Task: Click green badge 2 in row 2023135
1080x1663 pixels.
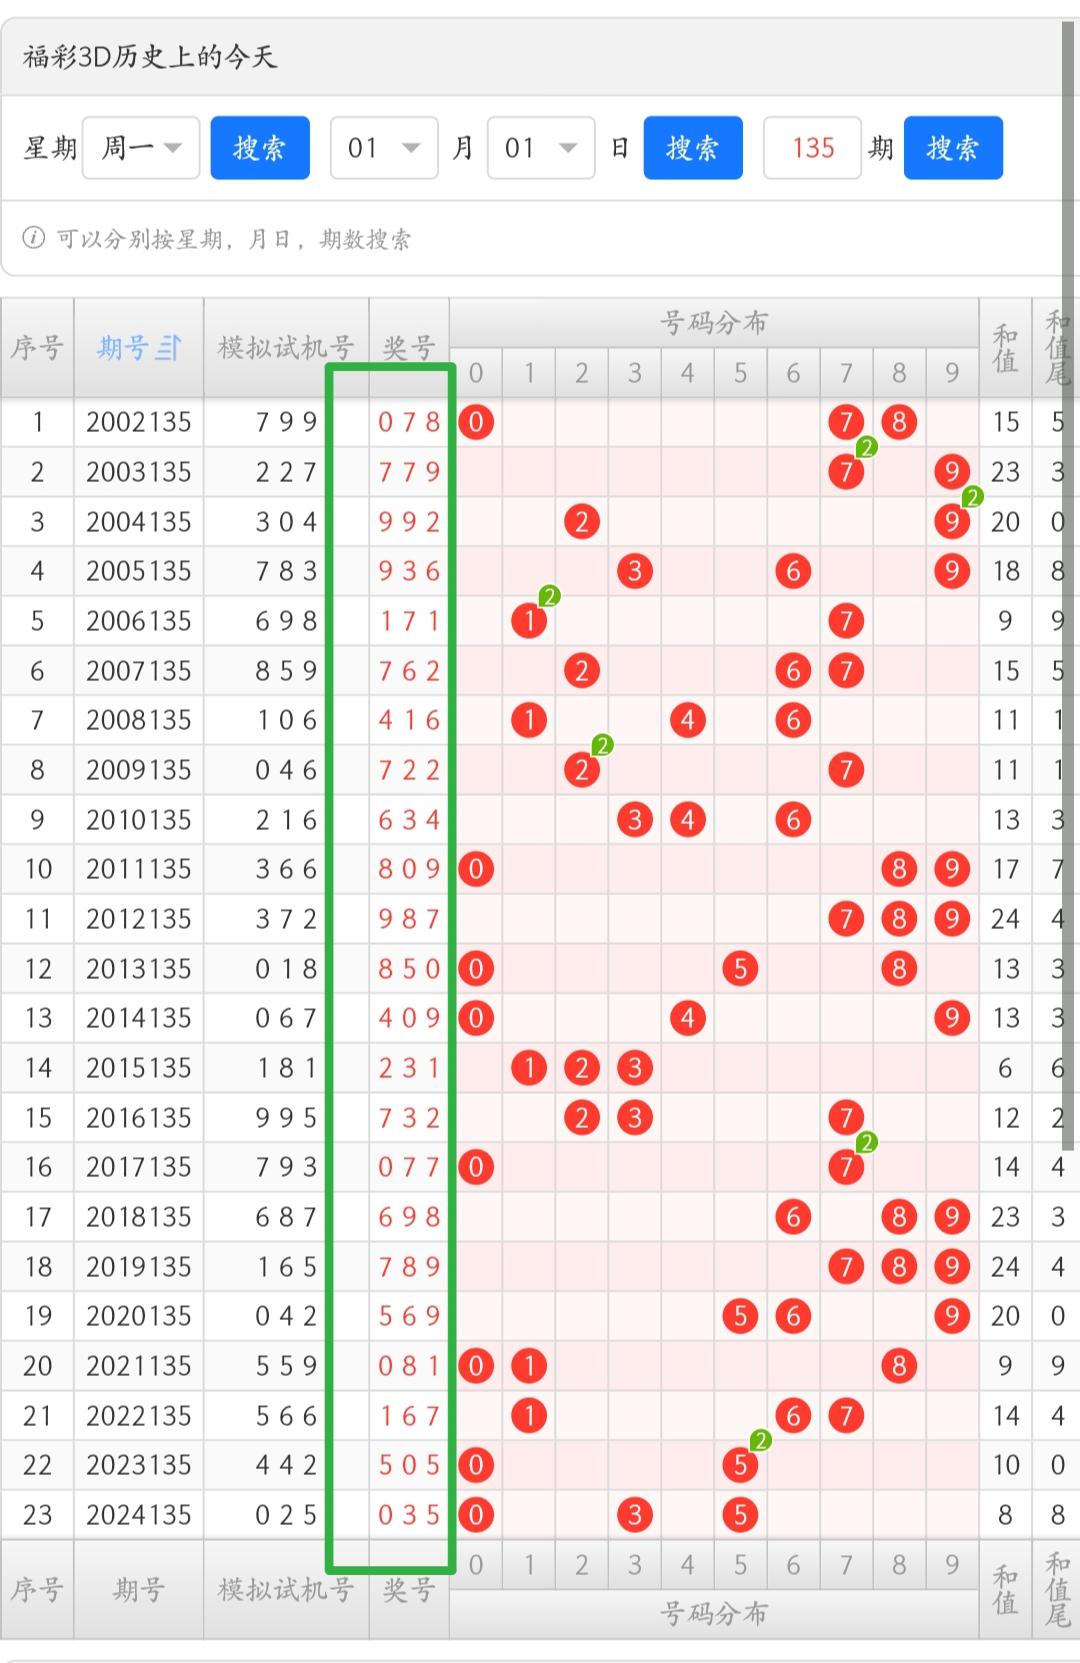Action: tap(761, 1441)
